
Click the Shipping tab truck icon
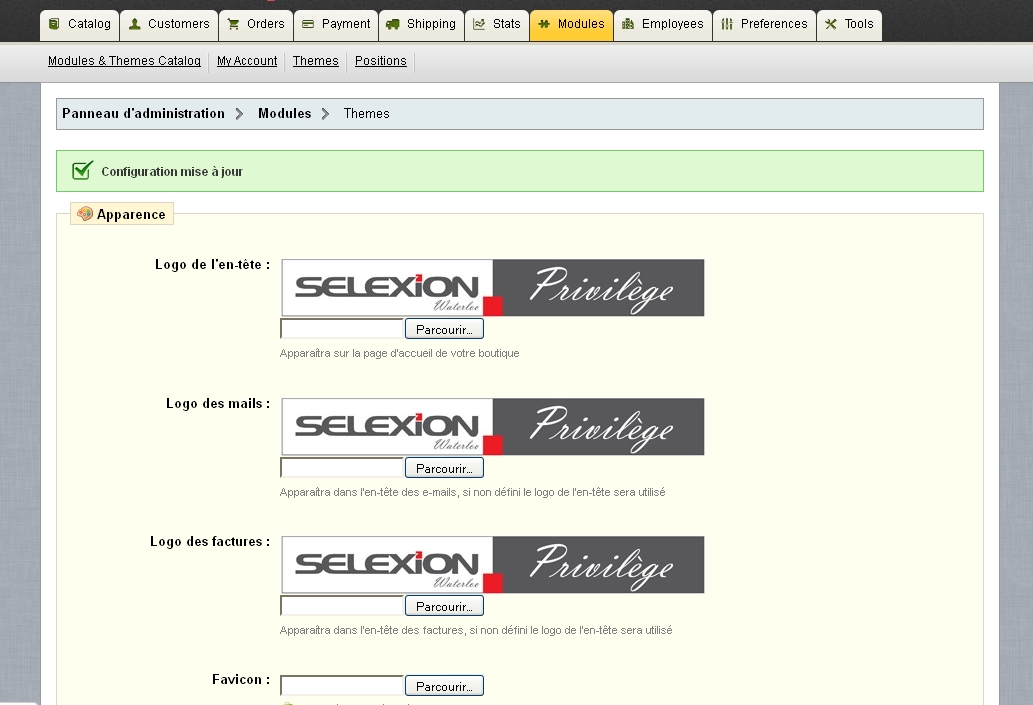393,24
